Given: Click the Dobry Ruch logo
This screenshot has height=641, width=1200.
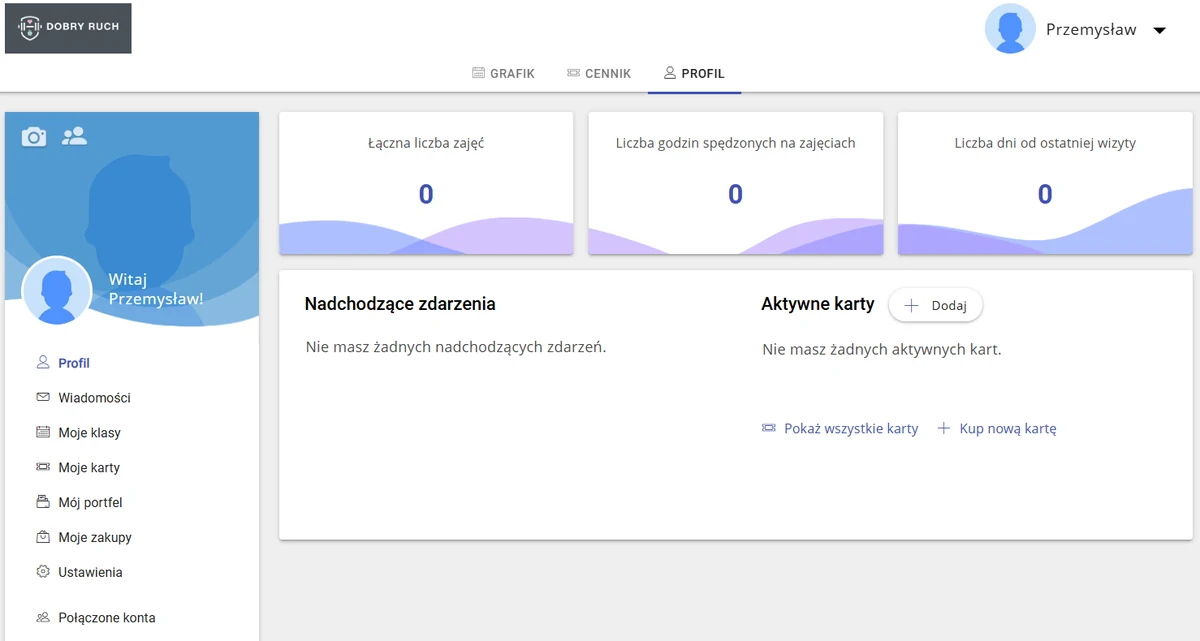Looking at the screenshot, I should point(68,28).
